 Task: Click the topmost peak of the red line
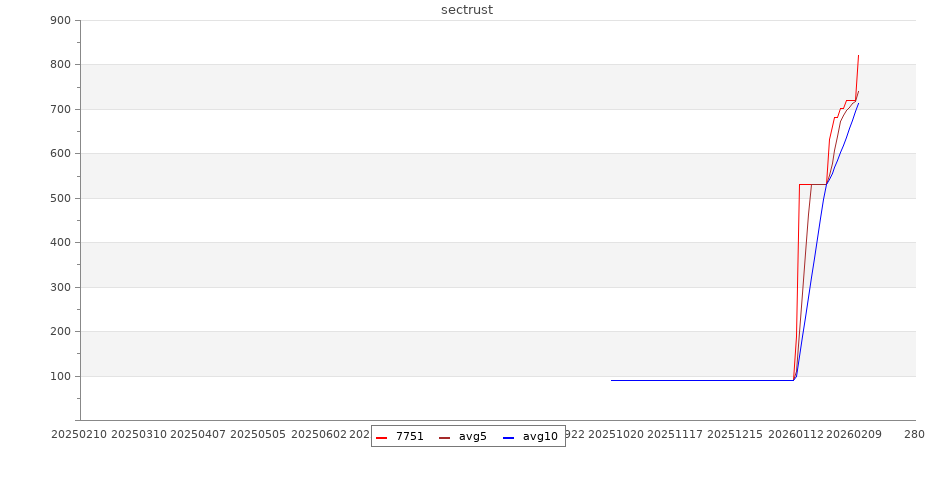click(x=858, y=56)
